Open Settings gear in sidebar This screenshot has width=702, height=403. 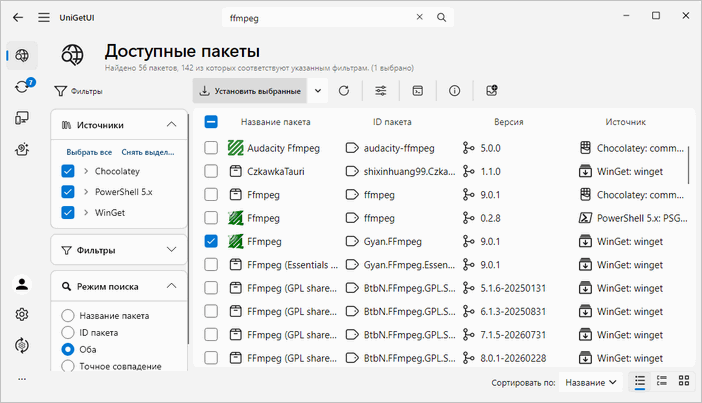click(x=22, y=315)
